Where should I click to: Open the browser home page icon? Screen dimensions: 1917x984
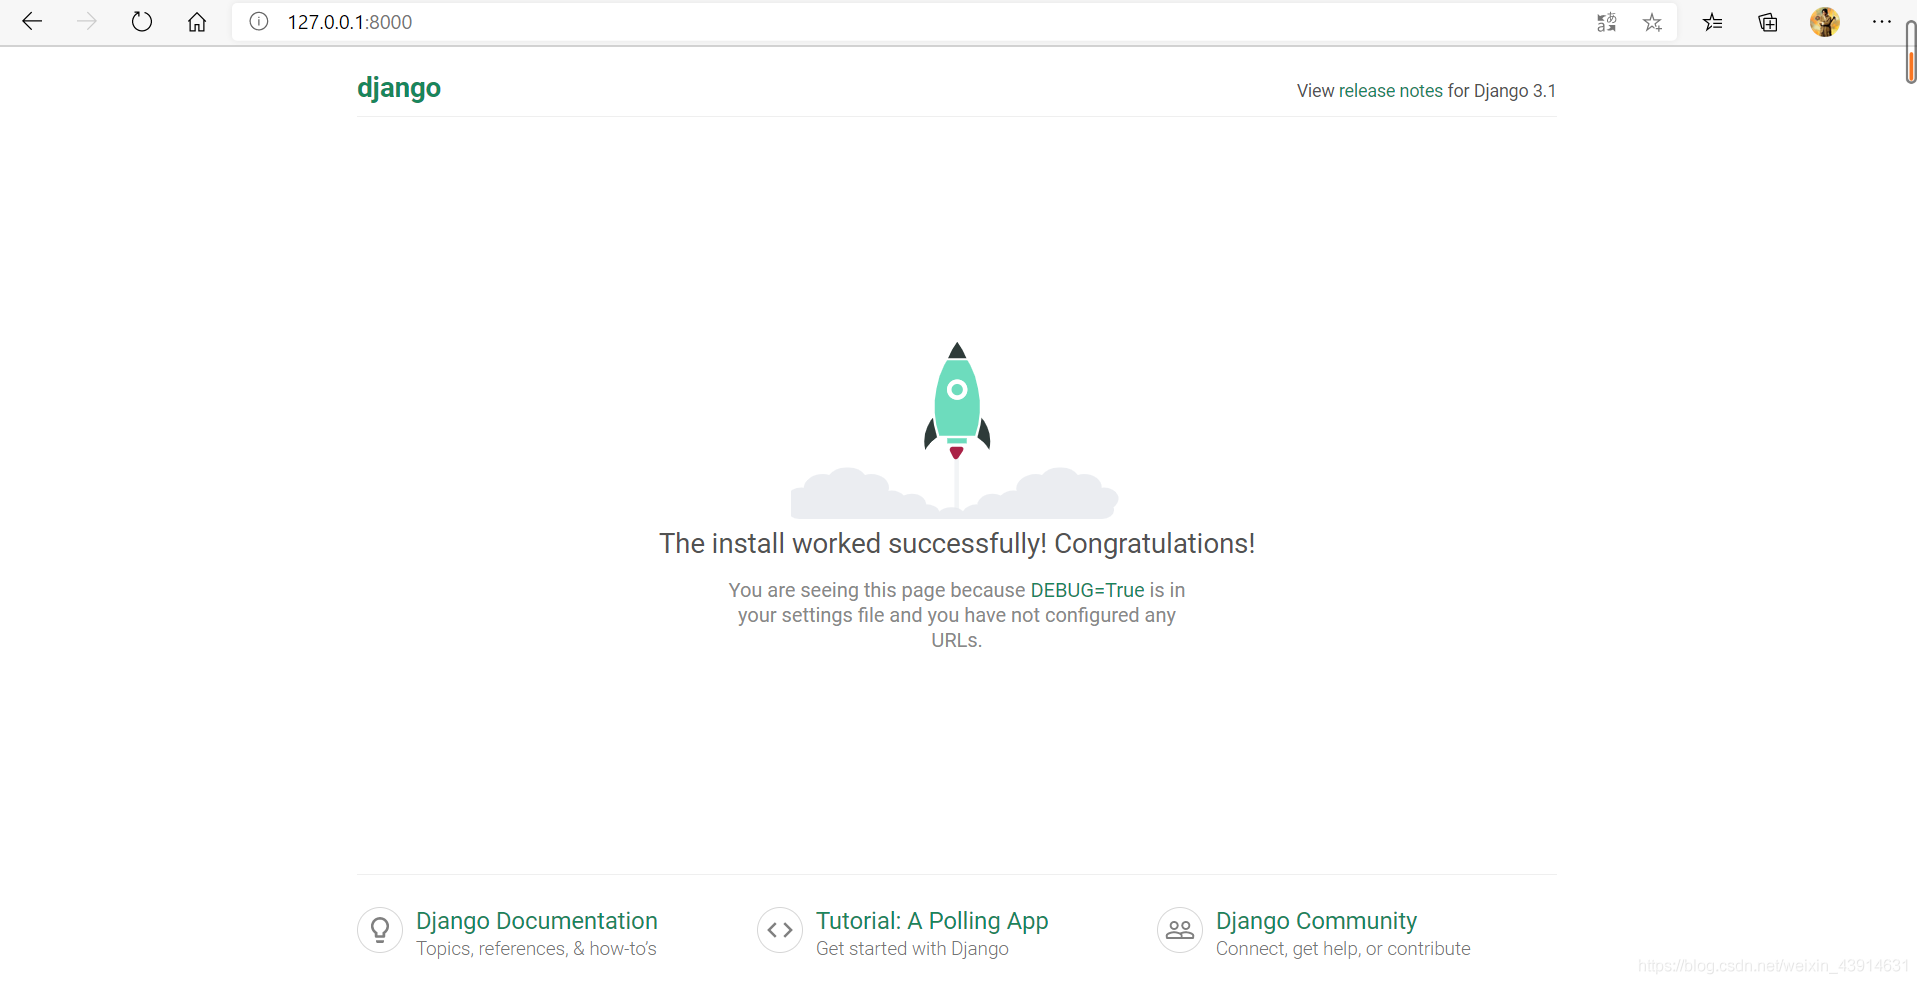[x=197, y=22]
